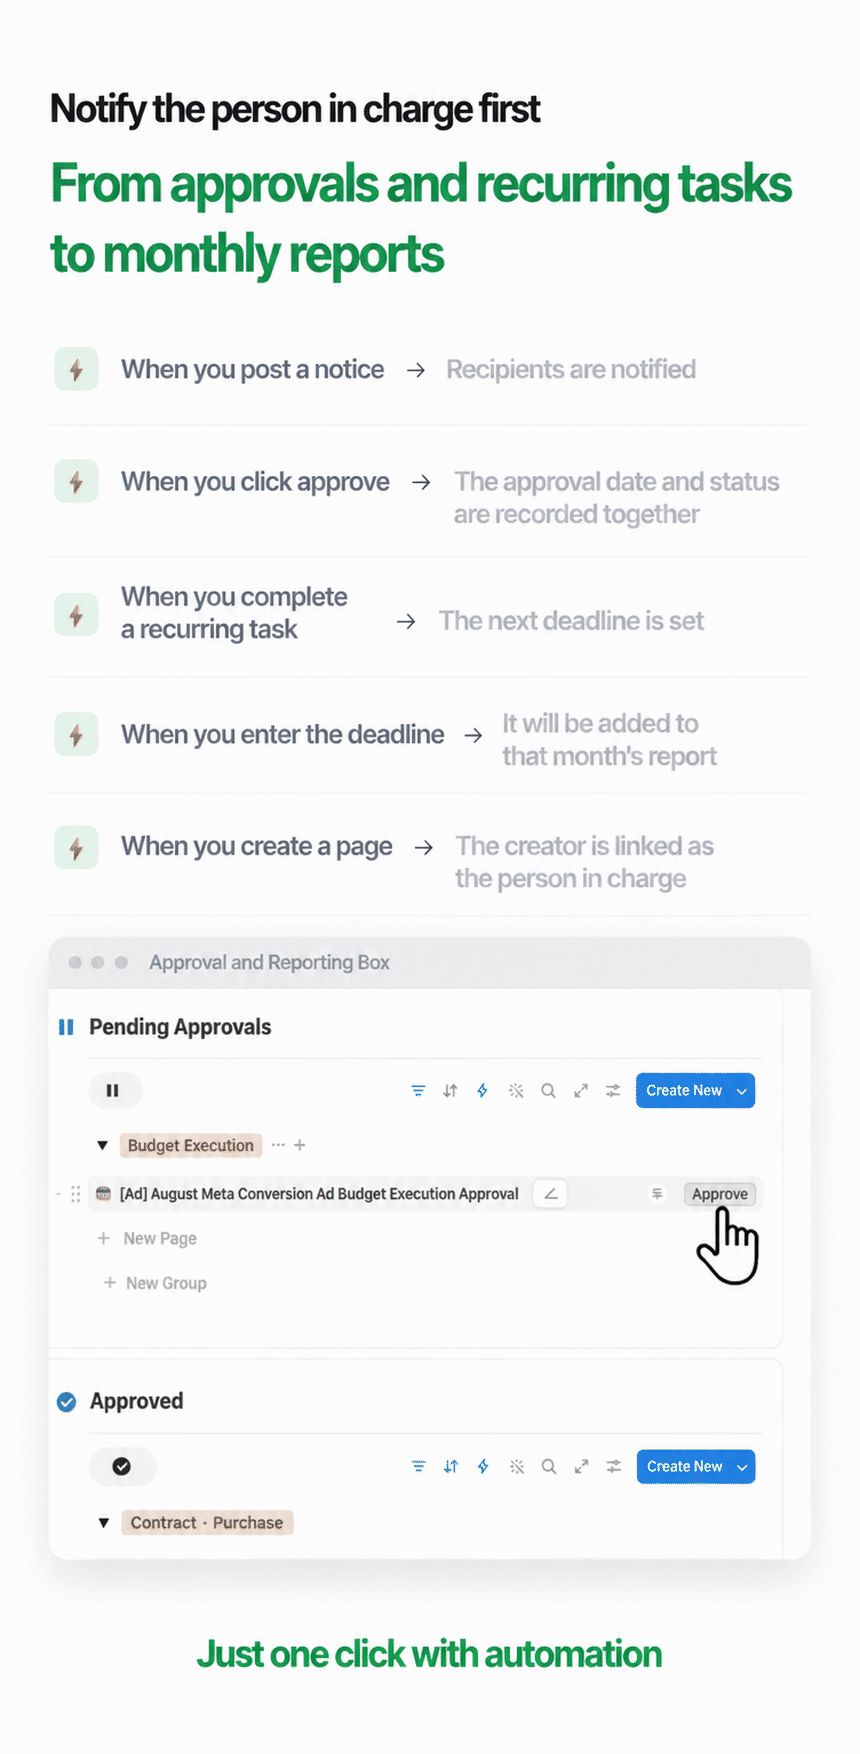
Task: Open the sort icon in Pending Approvals toolbar
Action: (450, 1090)
